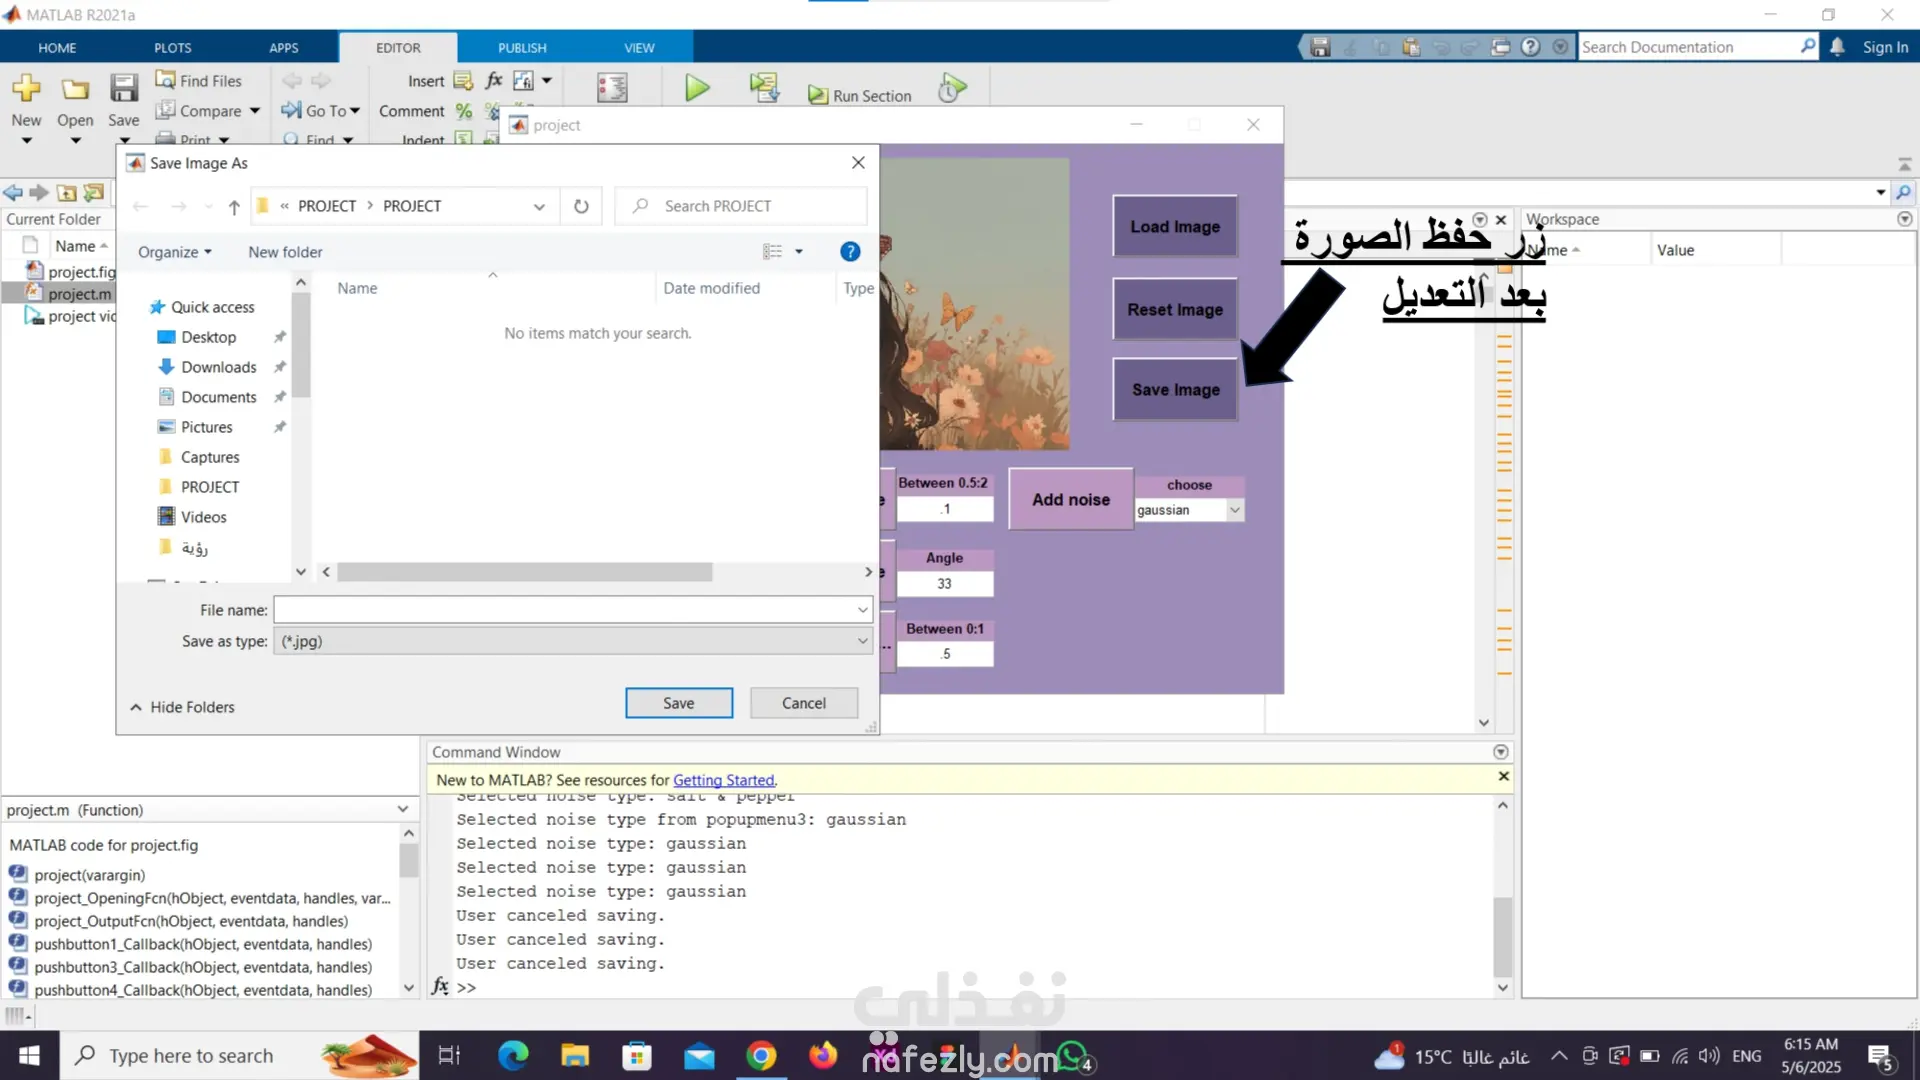Open Google Chrome from taskbar
The height and width of the screenshot is (1080, 1920).
pyautogui.click(x=761, y=1056)
